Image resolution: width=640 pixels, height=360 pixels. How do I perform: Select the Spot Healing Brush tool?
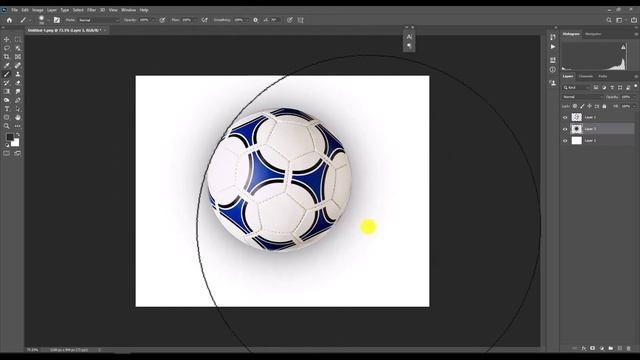[x=18, y=65]
